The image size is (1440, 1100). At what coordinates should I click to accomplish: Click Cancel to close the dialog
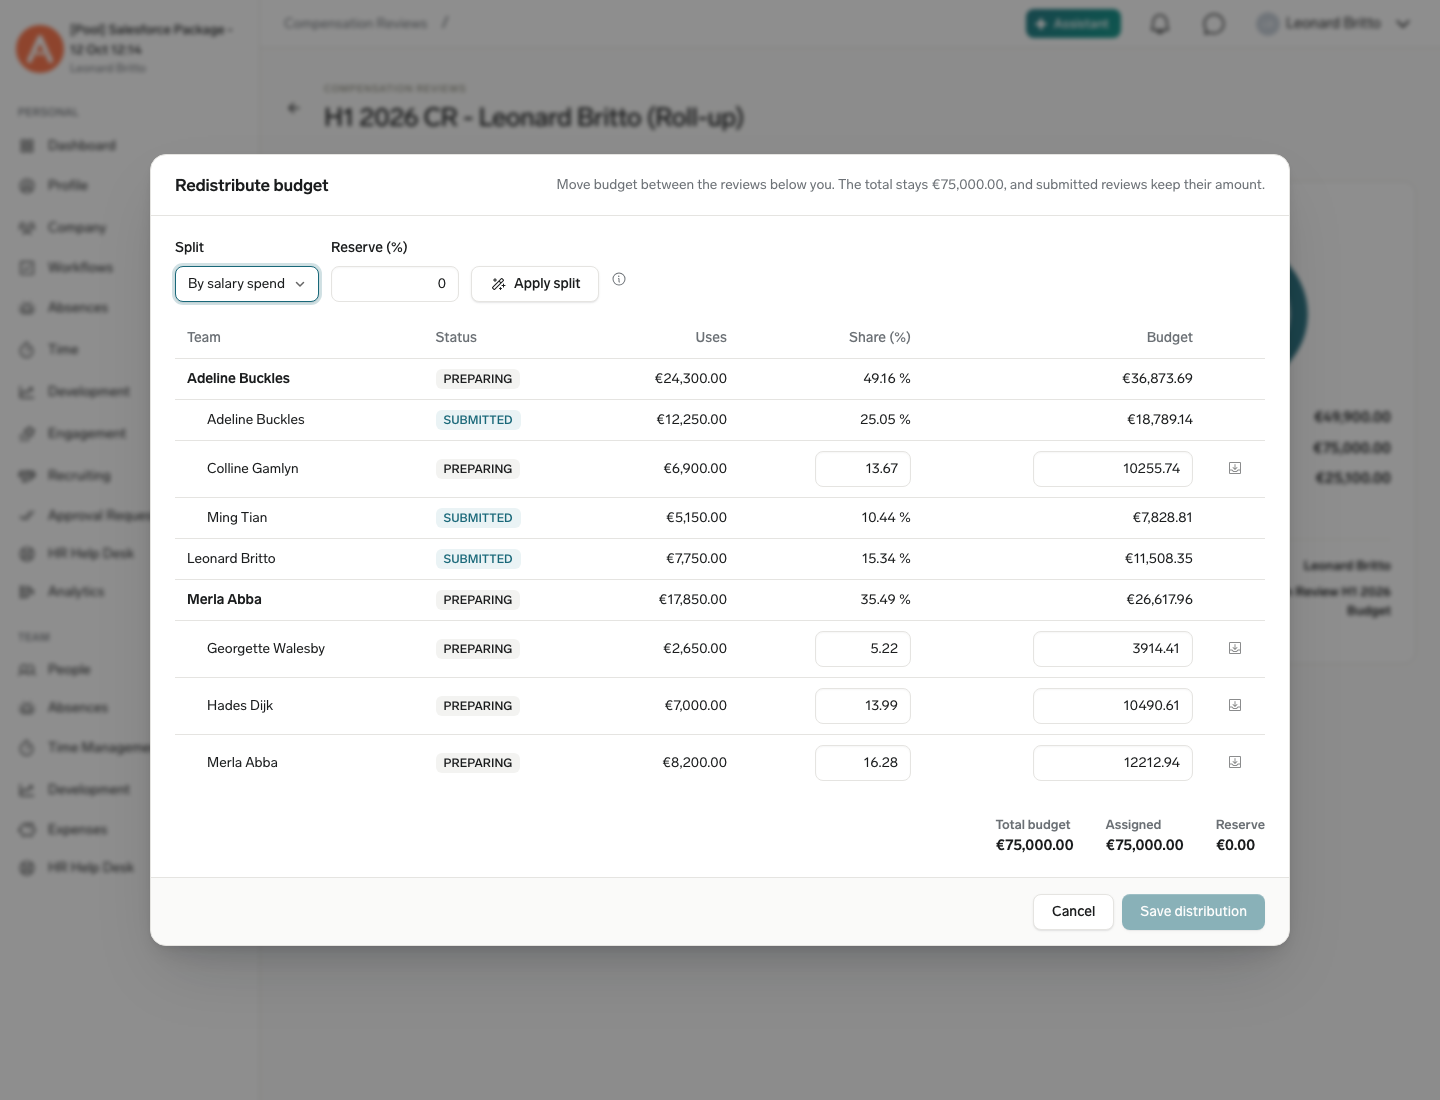click(1073, 912)
